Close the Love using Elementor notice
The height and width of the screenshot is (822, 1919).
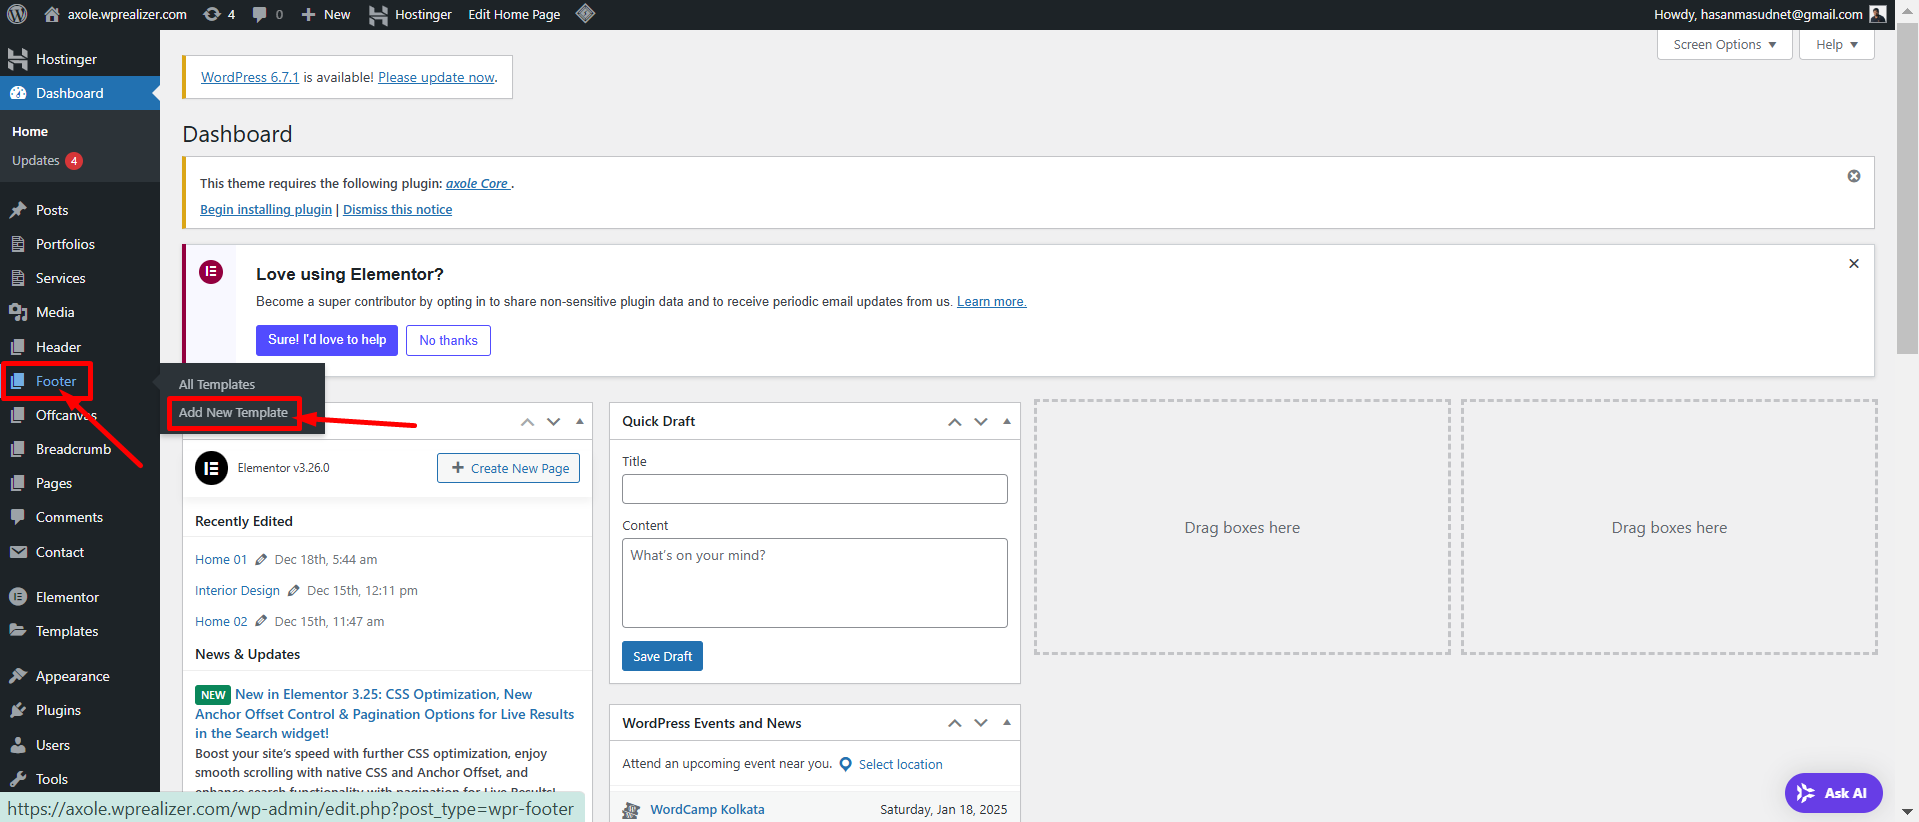tap(1854, 264)
